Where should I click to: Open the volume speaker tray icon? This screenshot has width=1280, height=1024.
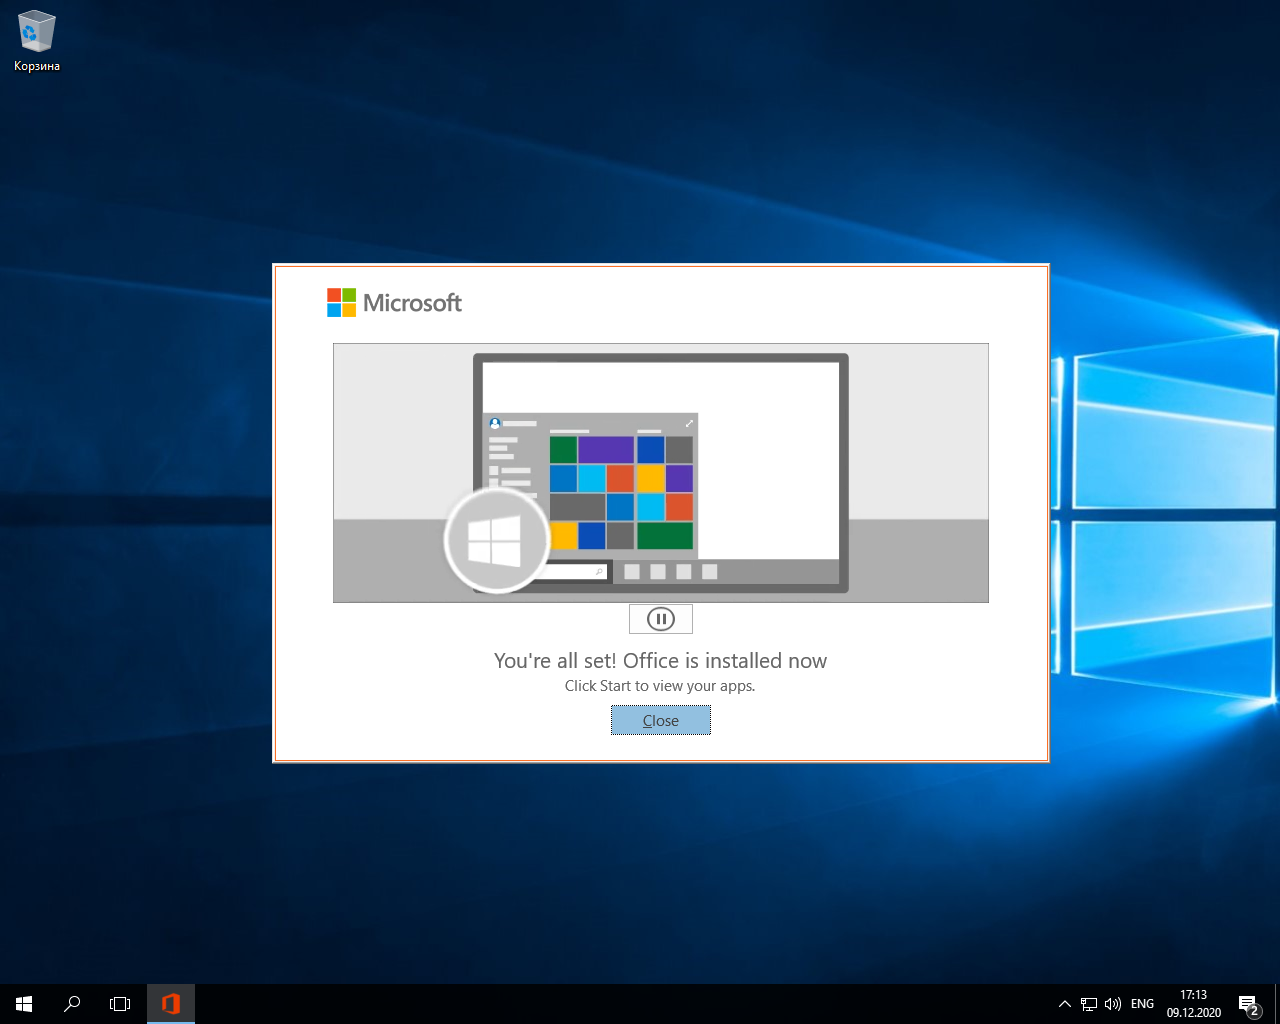1113,1004
